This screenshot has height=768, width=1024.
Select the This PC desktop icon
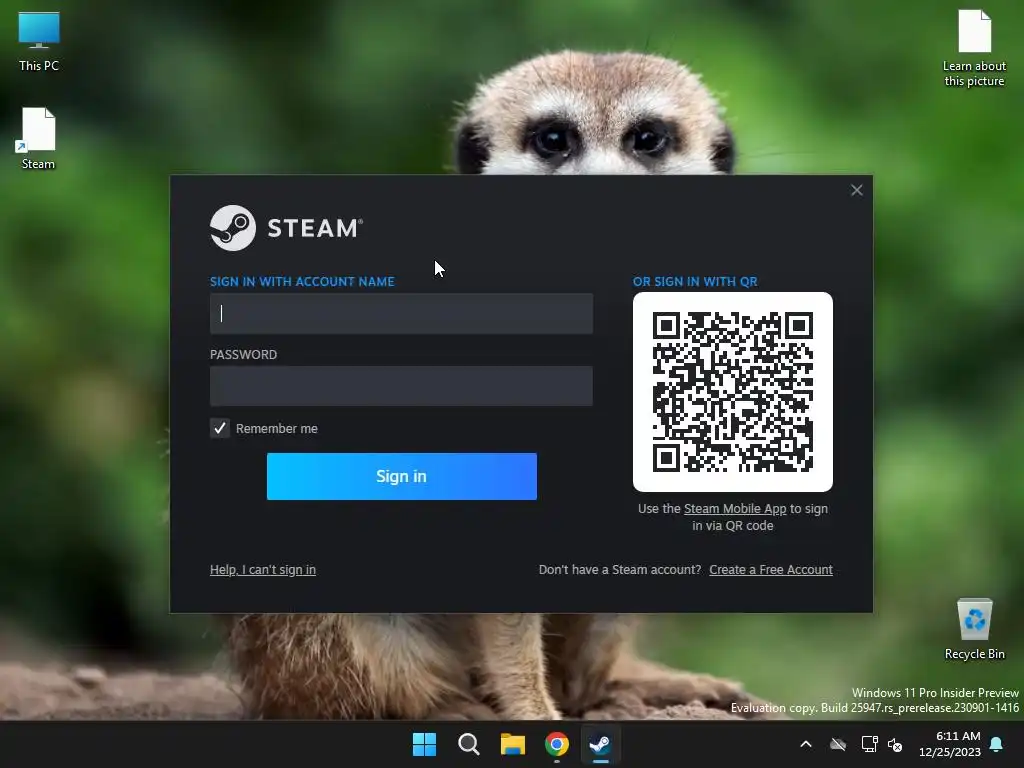point(39,41)
